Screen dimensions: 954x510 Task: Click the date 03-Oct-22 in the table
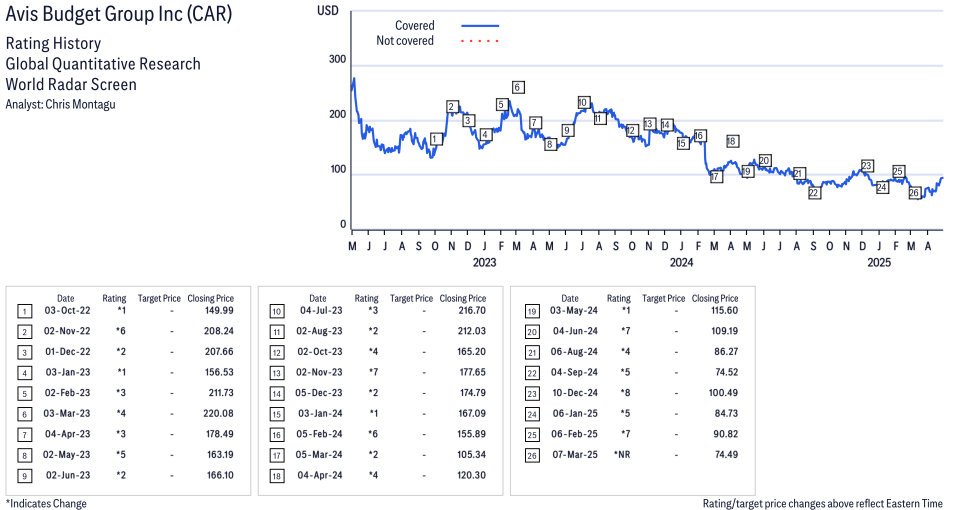click(67, 310)
